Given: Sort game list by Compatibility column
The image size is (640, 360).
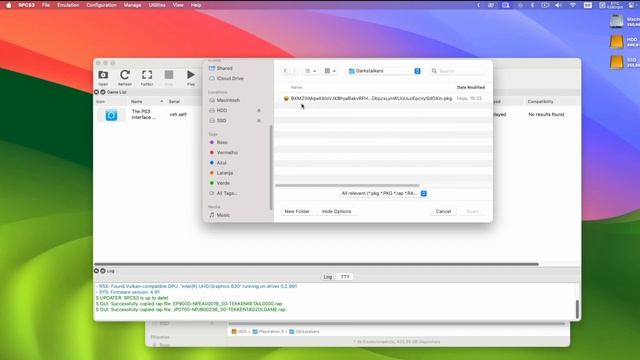Looking at the screenshot, I should tap(540, 101).
